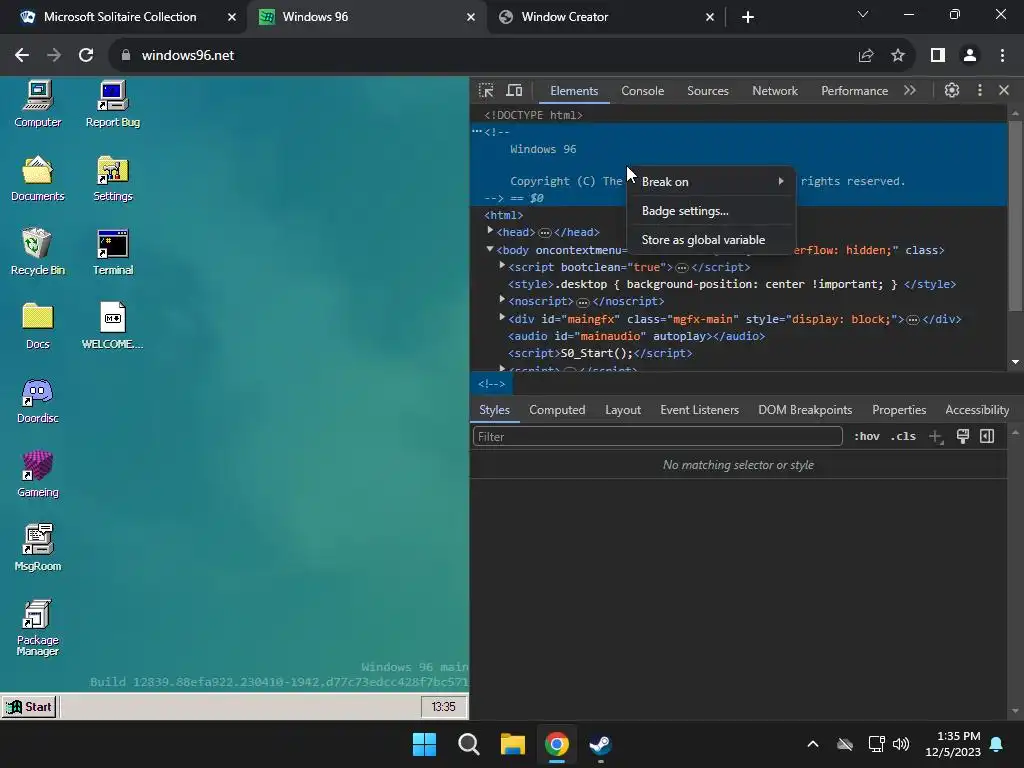The width and height of the screenshot is (1024, 768).
Task: Switch to the DOM Breakpoints tab
Action: [x=805, y=409]
